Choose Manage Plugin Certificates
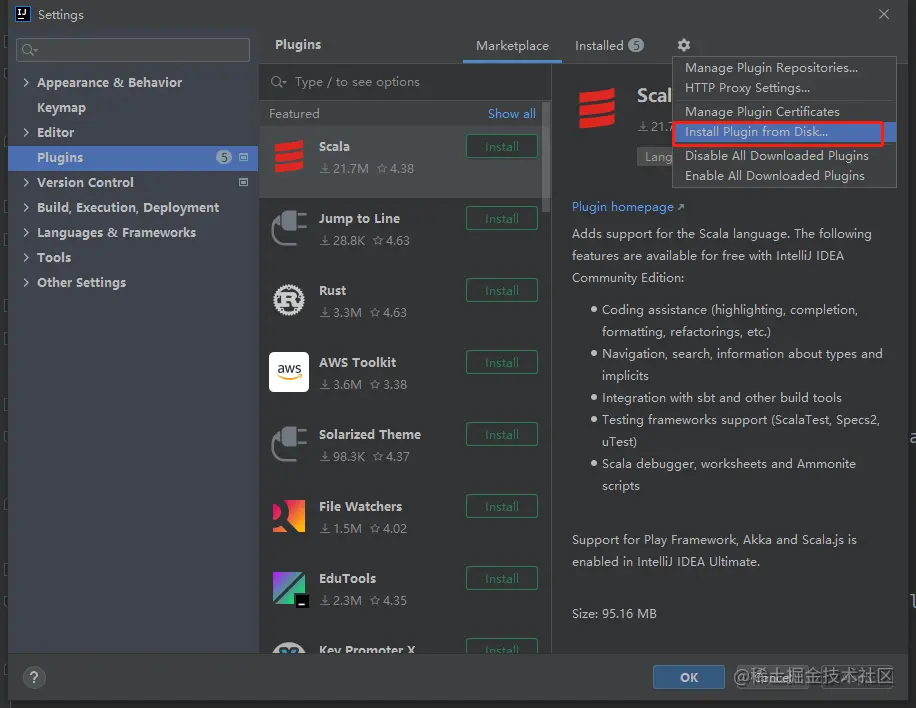This screenshot has width=916, height=708. pos(784,112)
